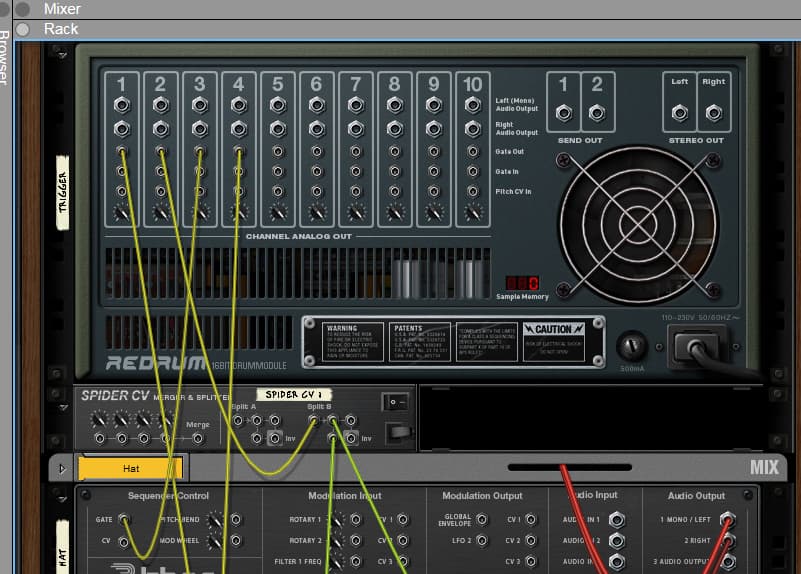
Task: Adjust Redrum channel 10 pitch CV trim knob
Action: point(474,211)
